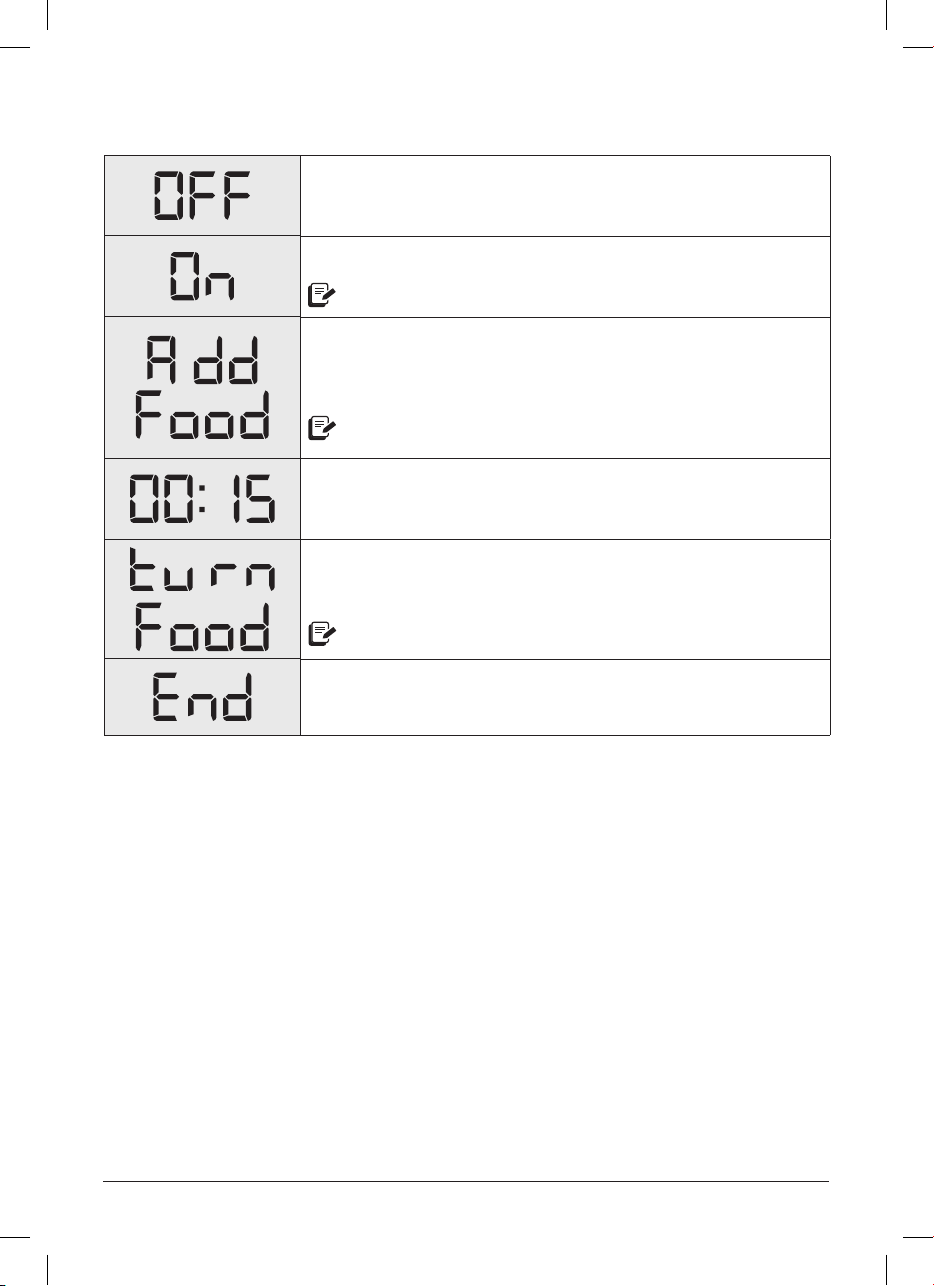Screen dimensions: 934x1286
Task: Select the On segment display image
Action: pos(202,277)
